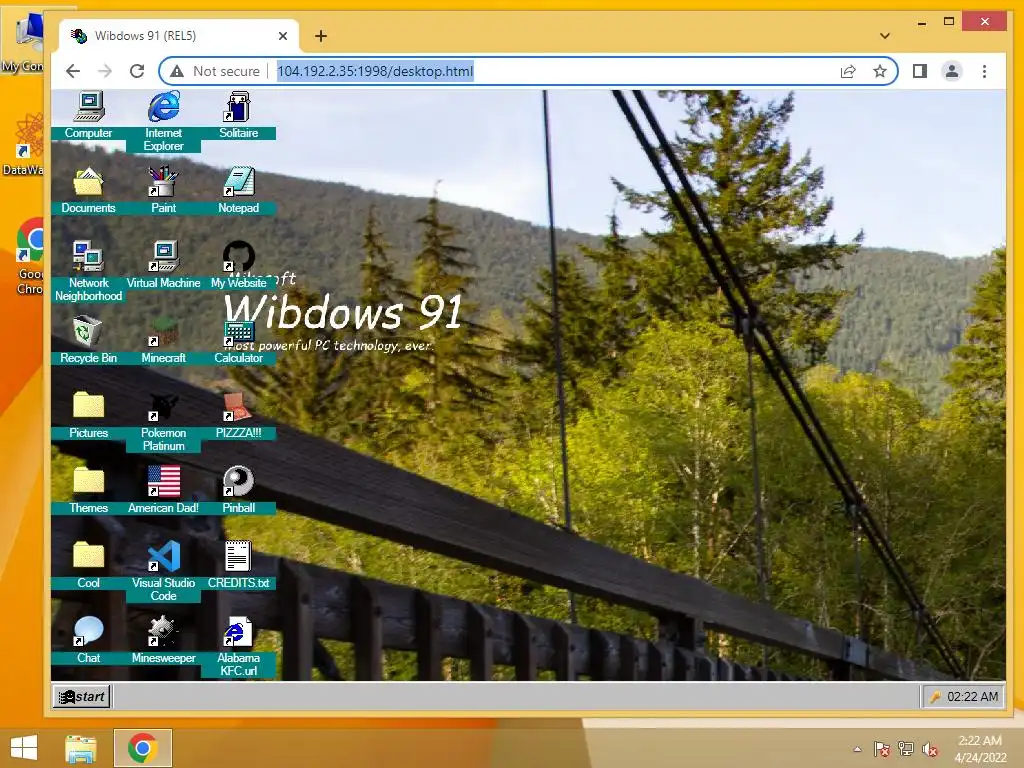Expand the tab search chevron
1024x768 pixels.
[x=885, y=36]
